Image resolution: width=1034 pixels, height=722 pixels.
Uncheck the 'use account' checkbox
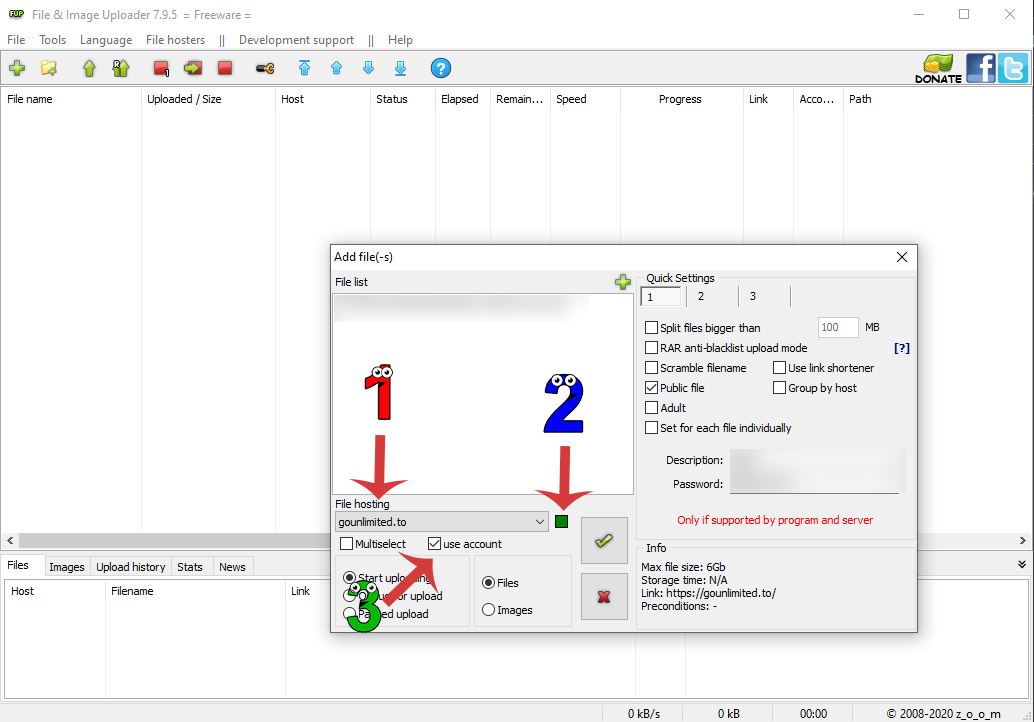(x=434, y=544)
